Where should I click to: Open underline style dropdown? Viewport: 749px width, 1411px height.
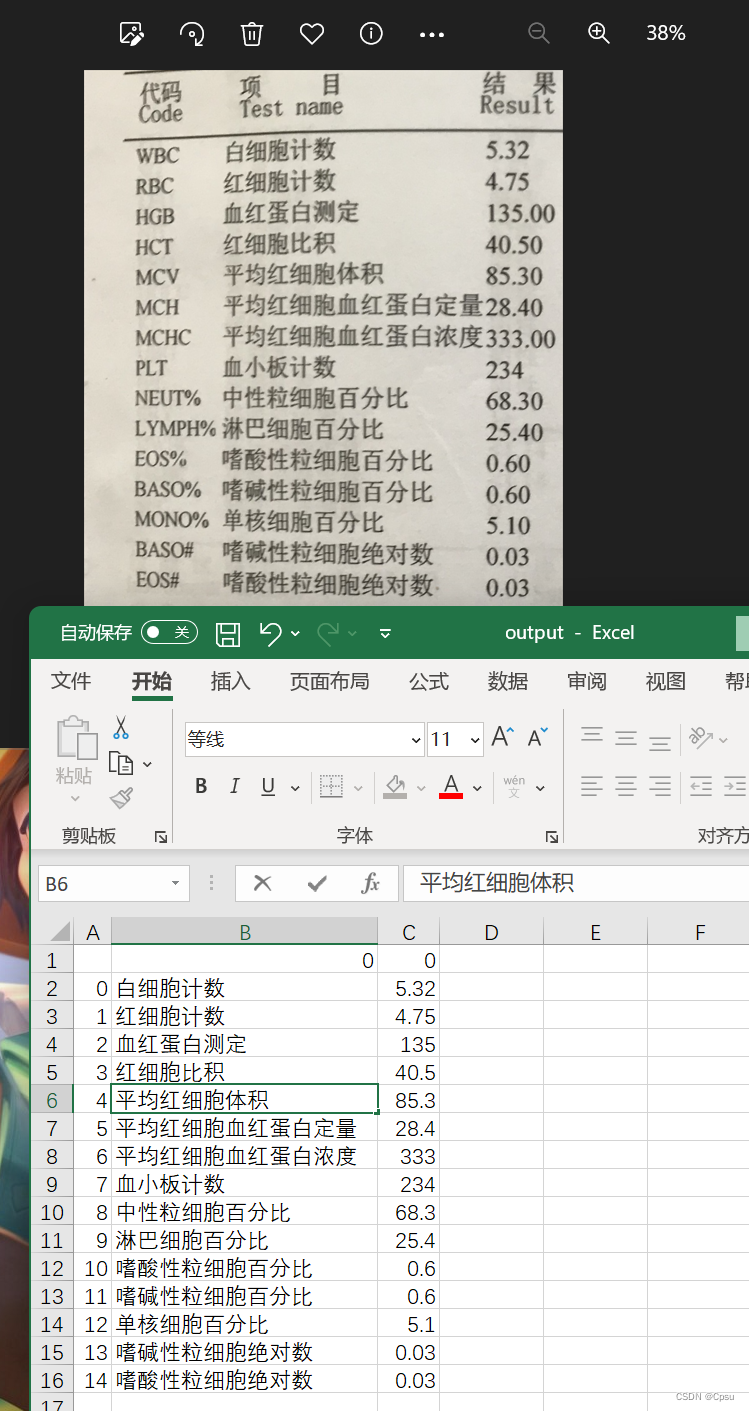coord(295,788)
